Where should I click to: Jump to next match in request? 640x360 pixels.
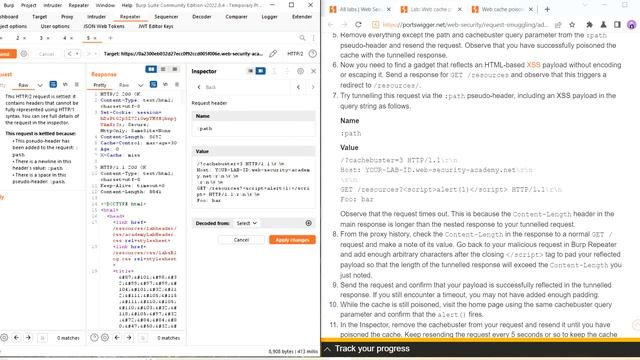28,338
